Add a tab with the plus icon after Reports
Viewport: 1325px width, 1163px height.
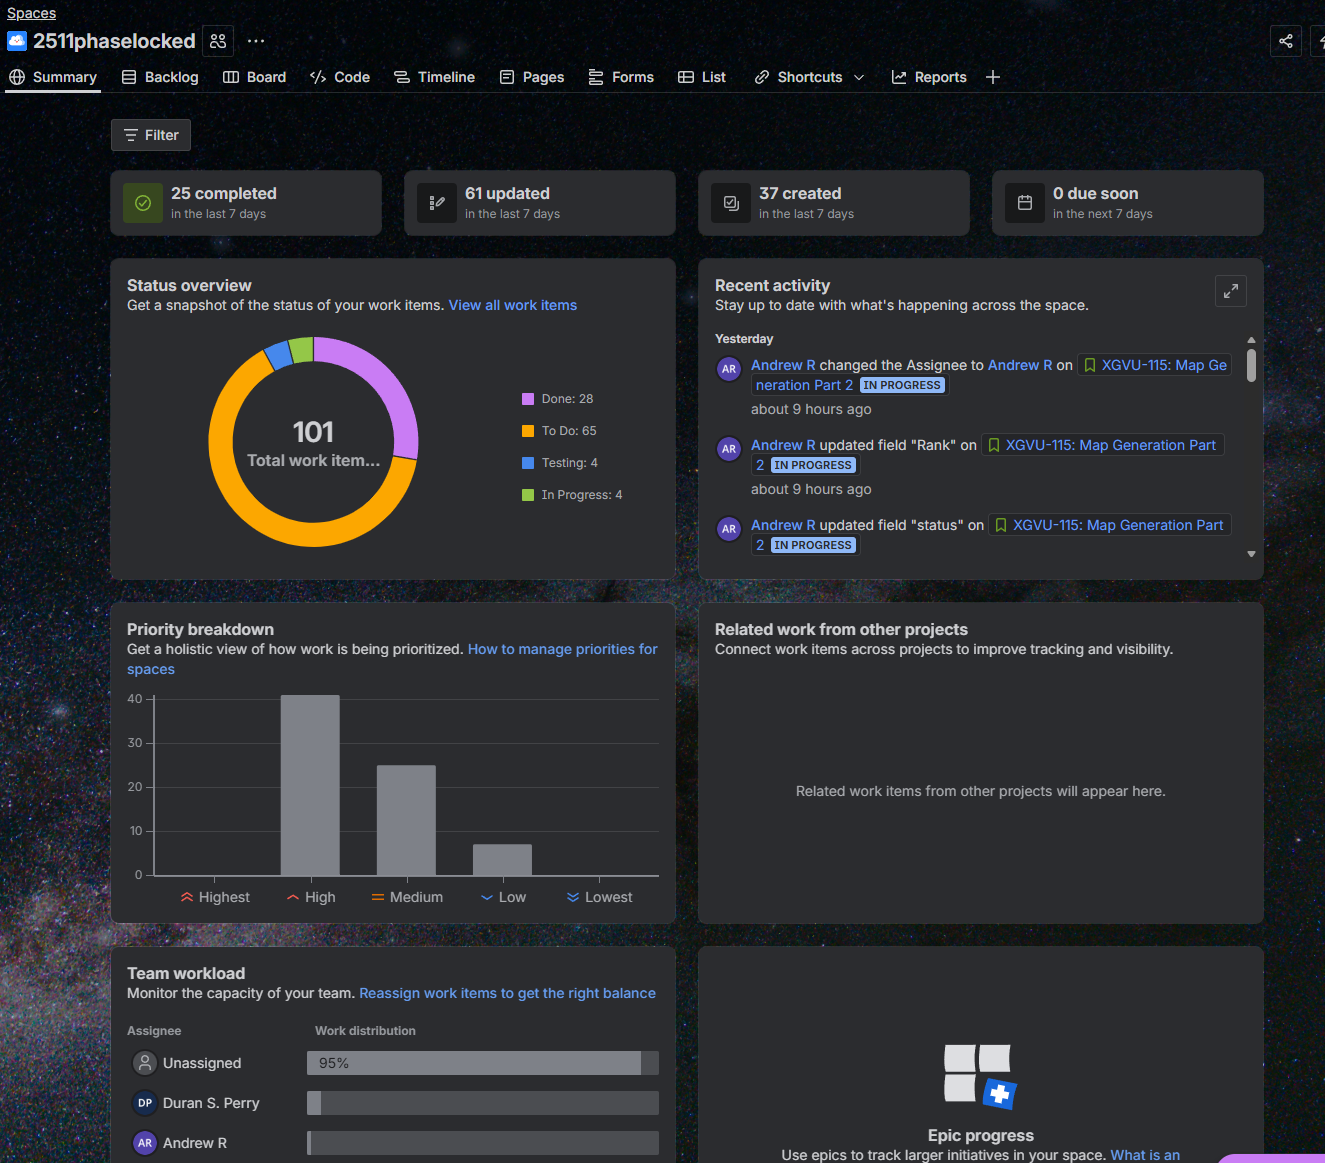coord(993,77)
